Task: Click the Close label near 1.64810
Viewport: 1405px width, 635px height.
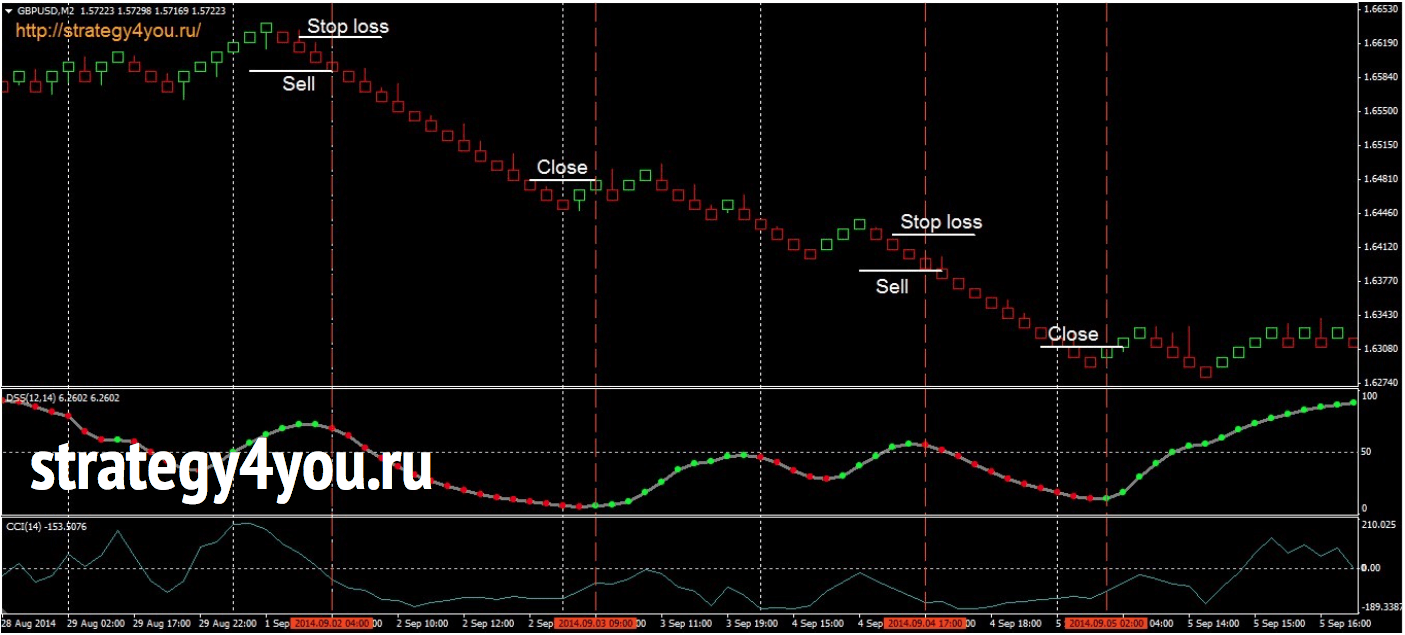Action: click(562, 167)
